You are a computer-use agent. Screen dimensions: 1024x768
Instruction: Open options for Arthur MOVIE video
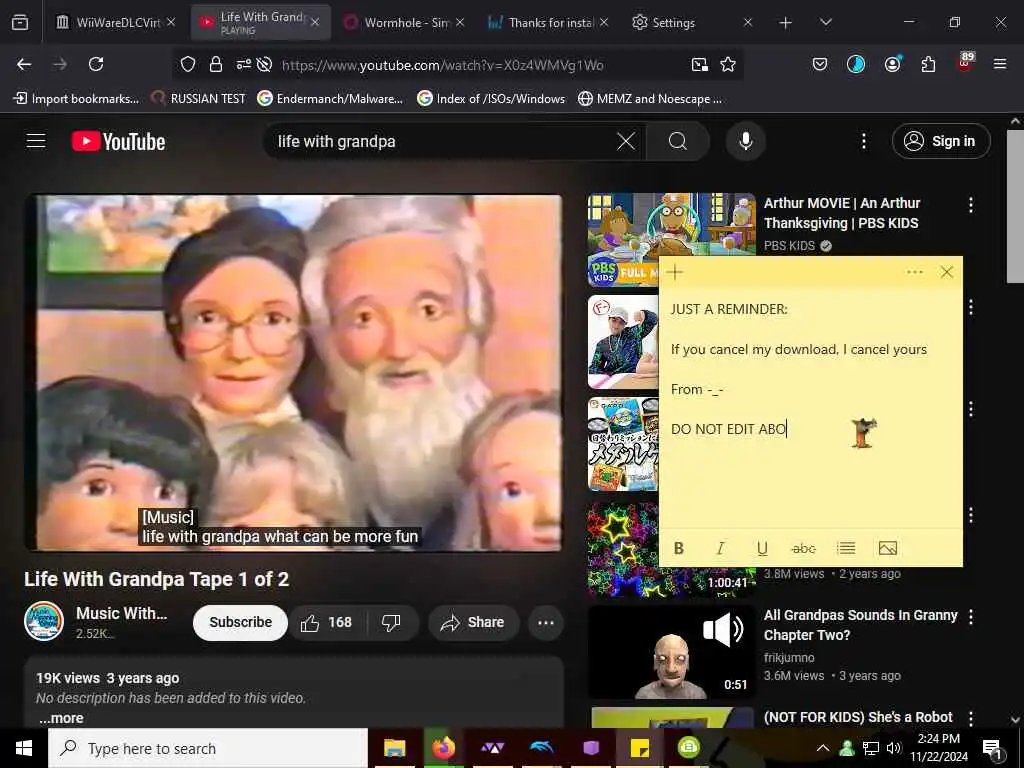click(x=970, y=205)
